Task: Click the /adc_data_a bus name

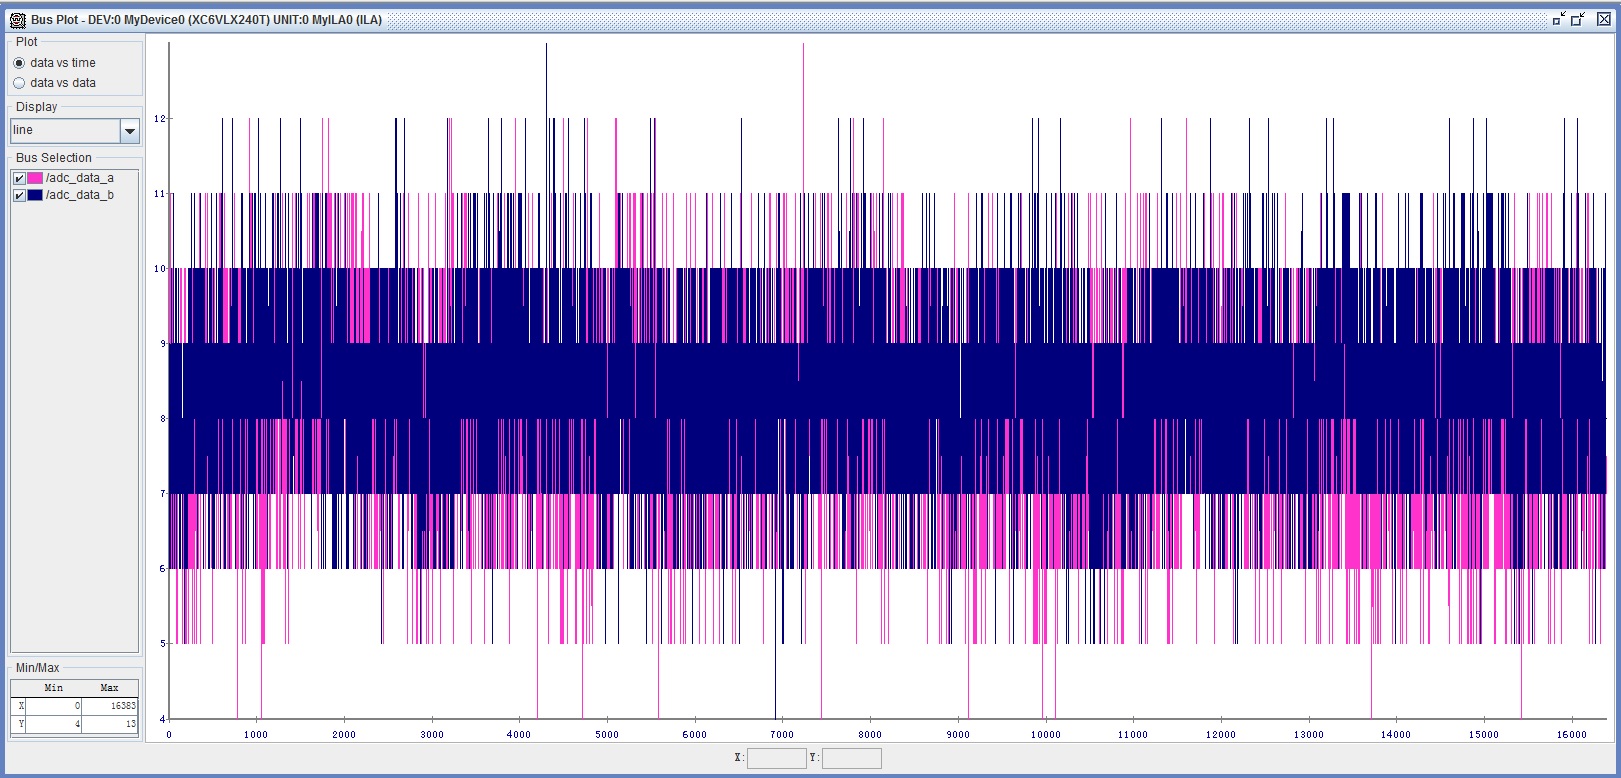Action: click(80, 178)
